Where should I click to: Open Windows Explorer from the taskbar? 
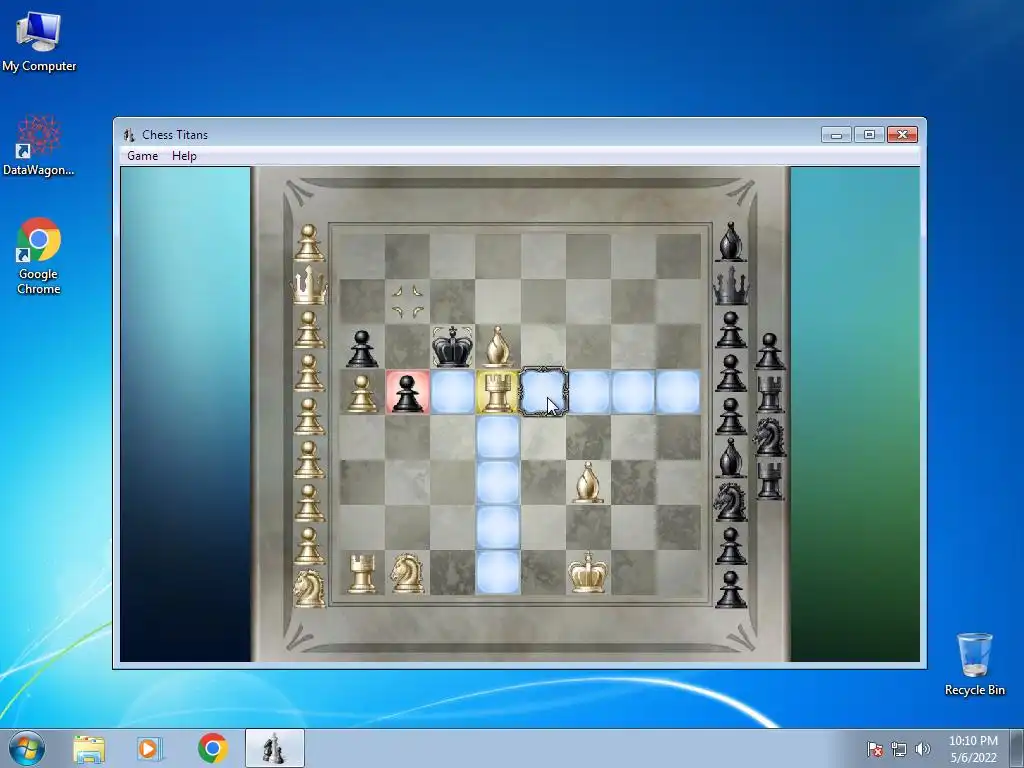point(89,748)
